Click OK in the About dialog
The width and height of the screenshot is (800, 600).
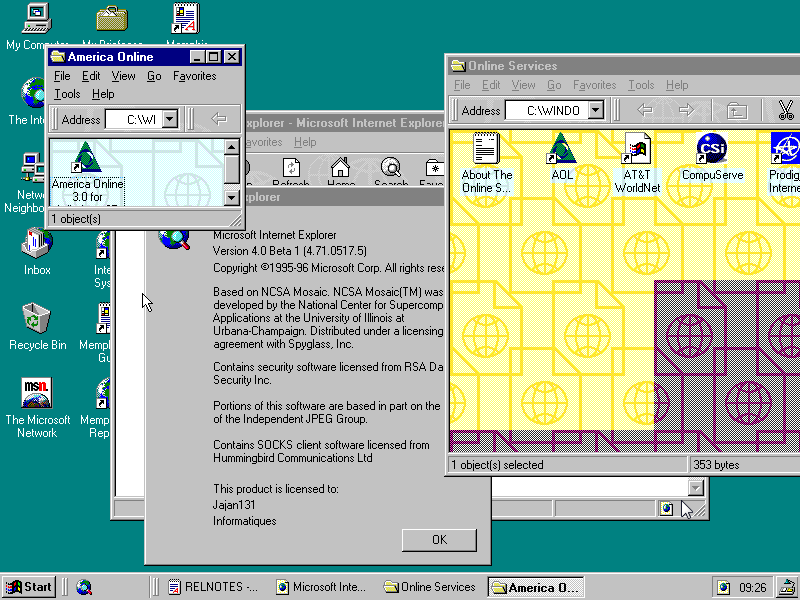click(439, 540)
